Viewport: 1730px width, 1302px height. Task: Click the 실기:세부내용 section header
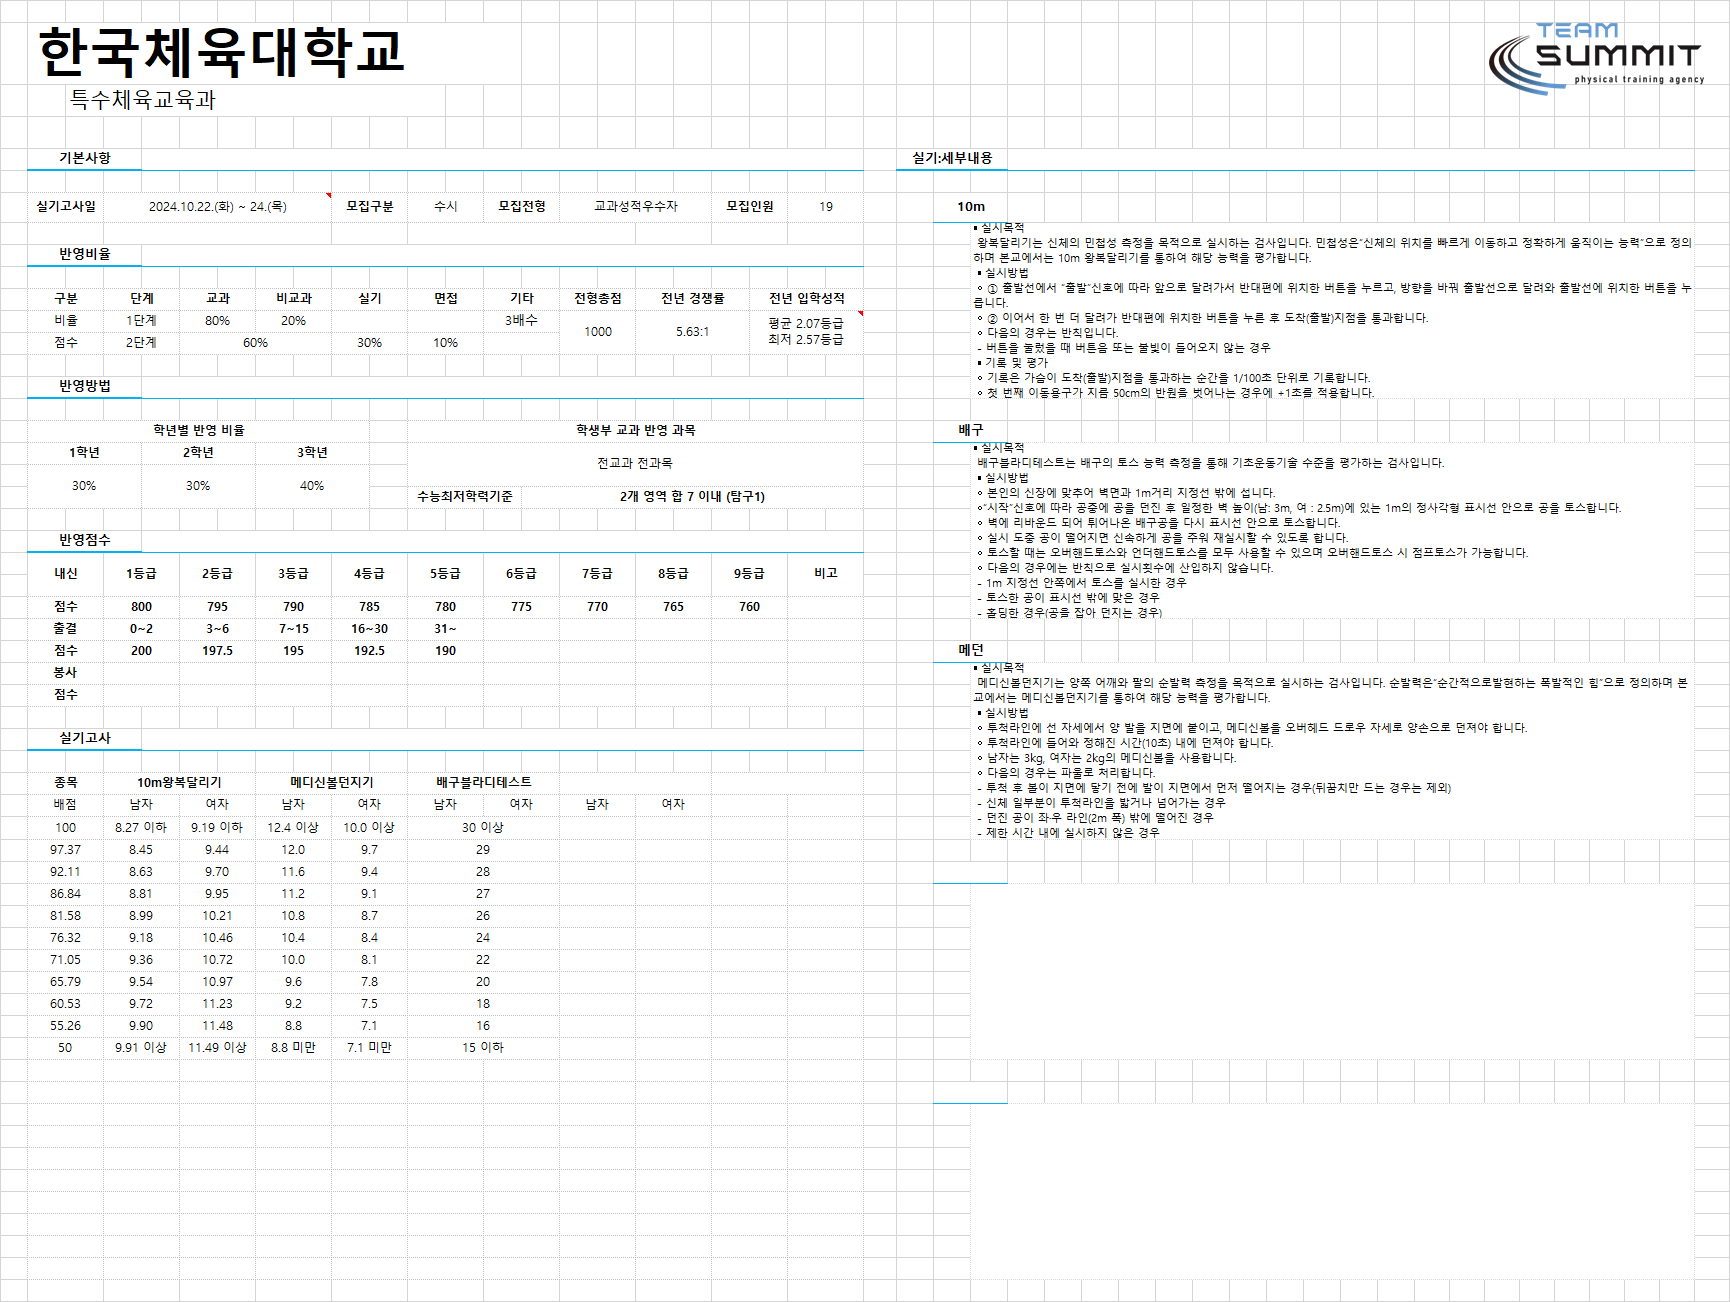(x=952, y=158)
